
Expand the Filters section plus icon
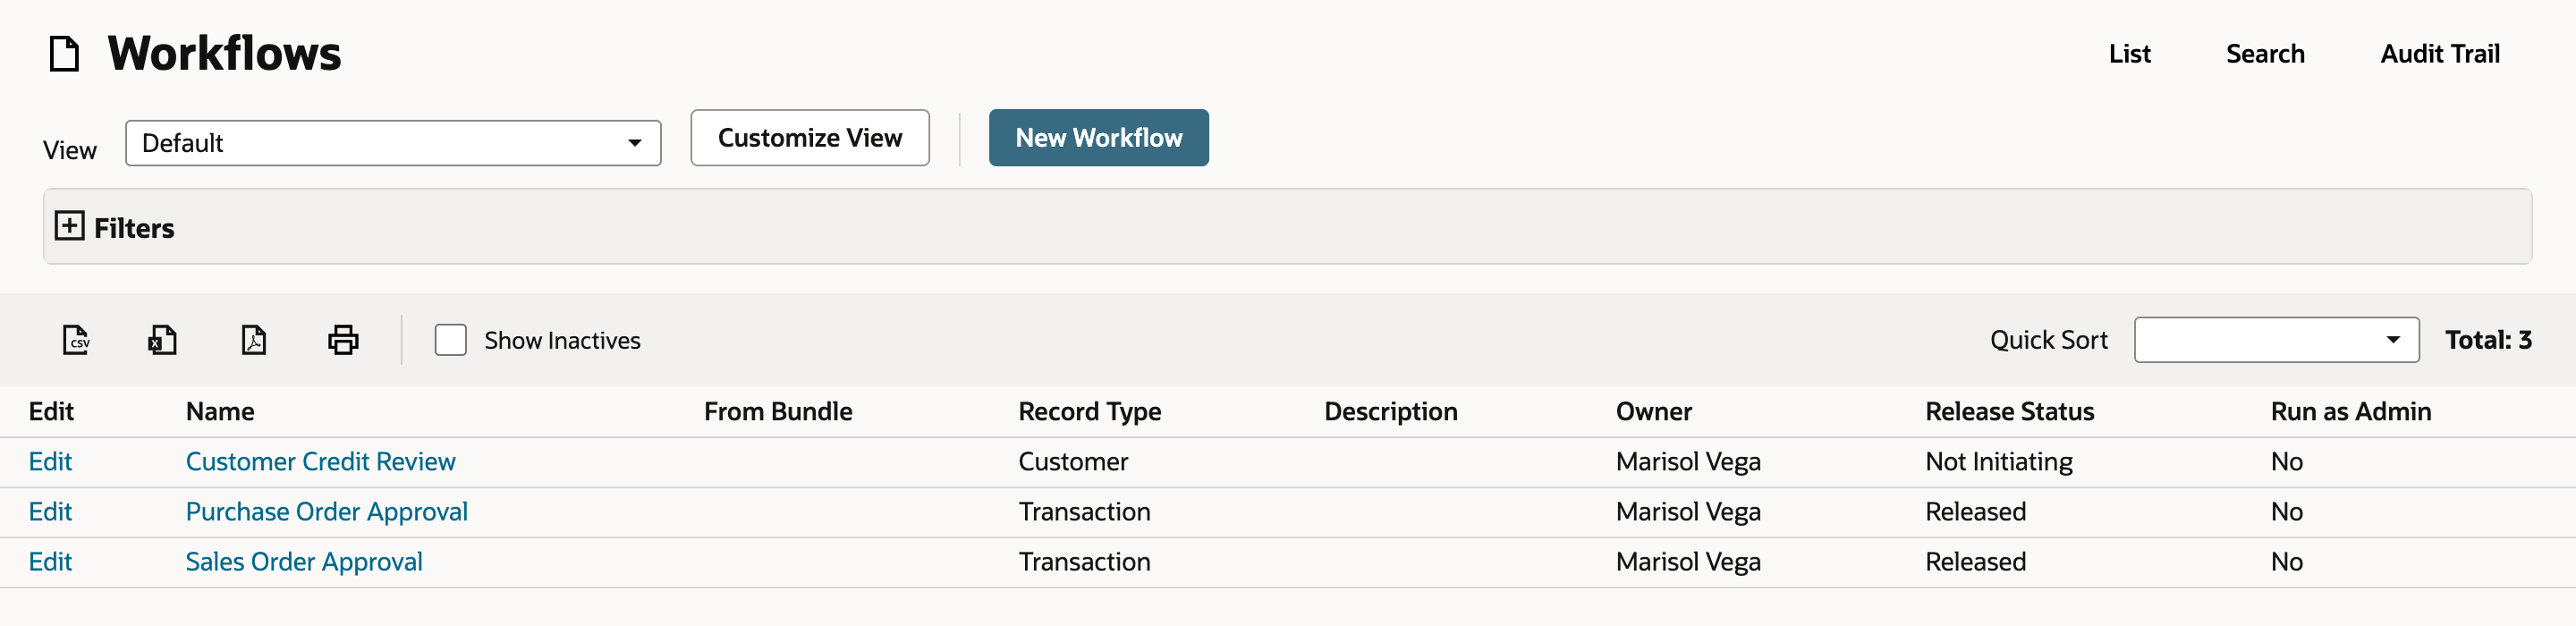click(x=69, y=226)
